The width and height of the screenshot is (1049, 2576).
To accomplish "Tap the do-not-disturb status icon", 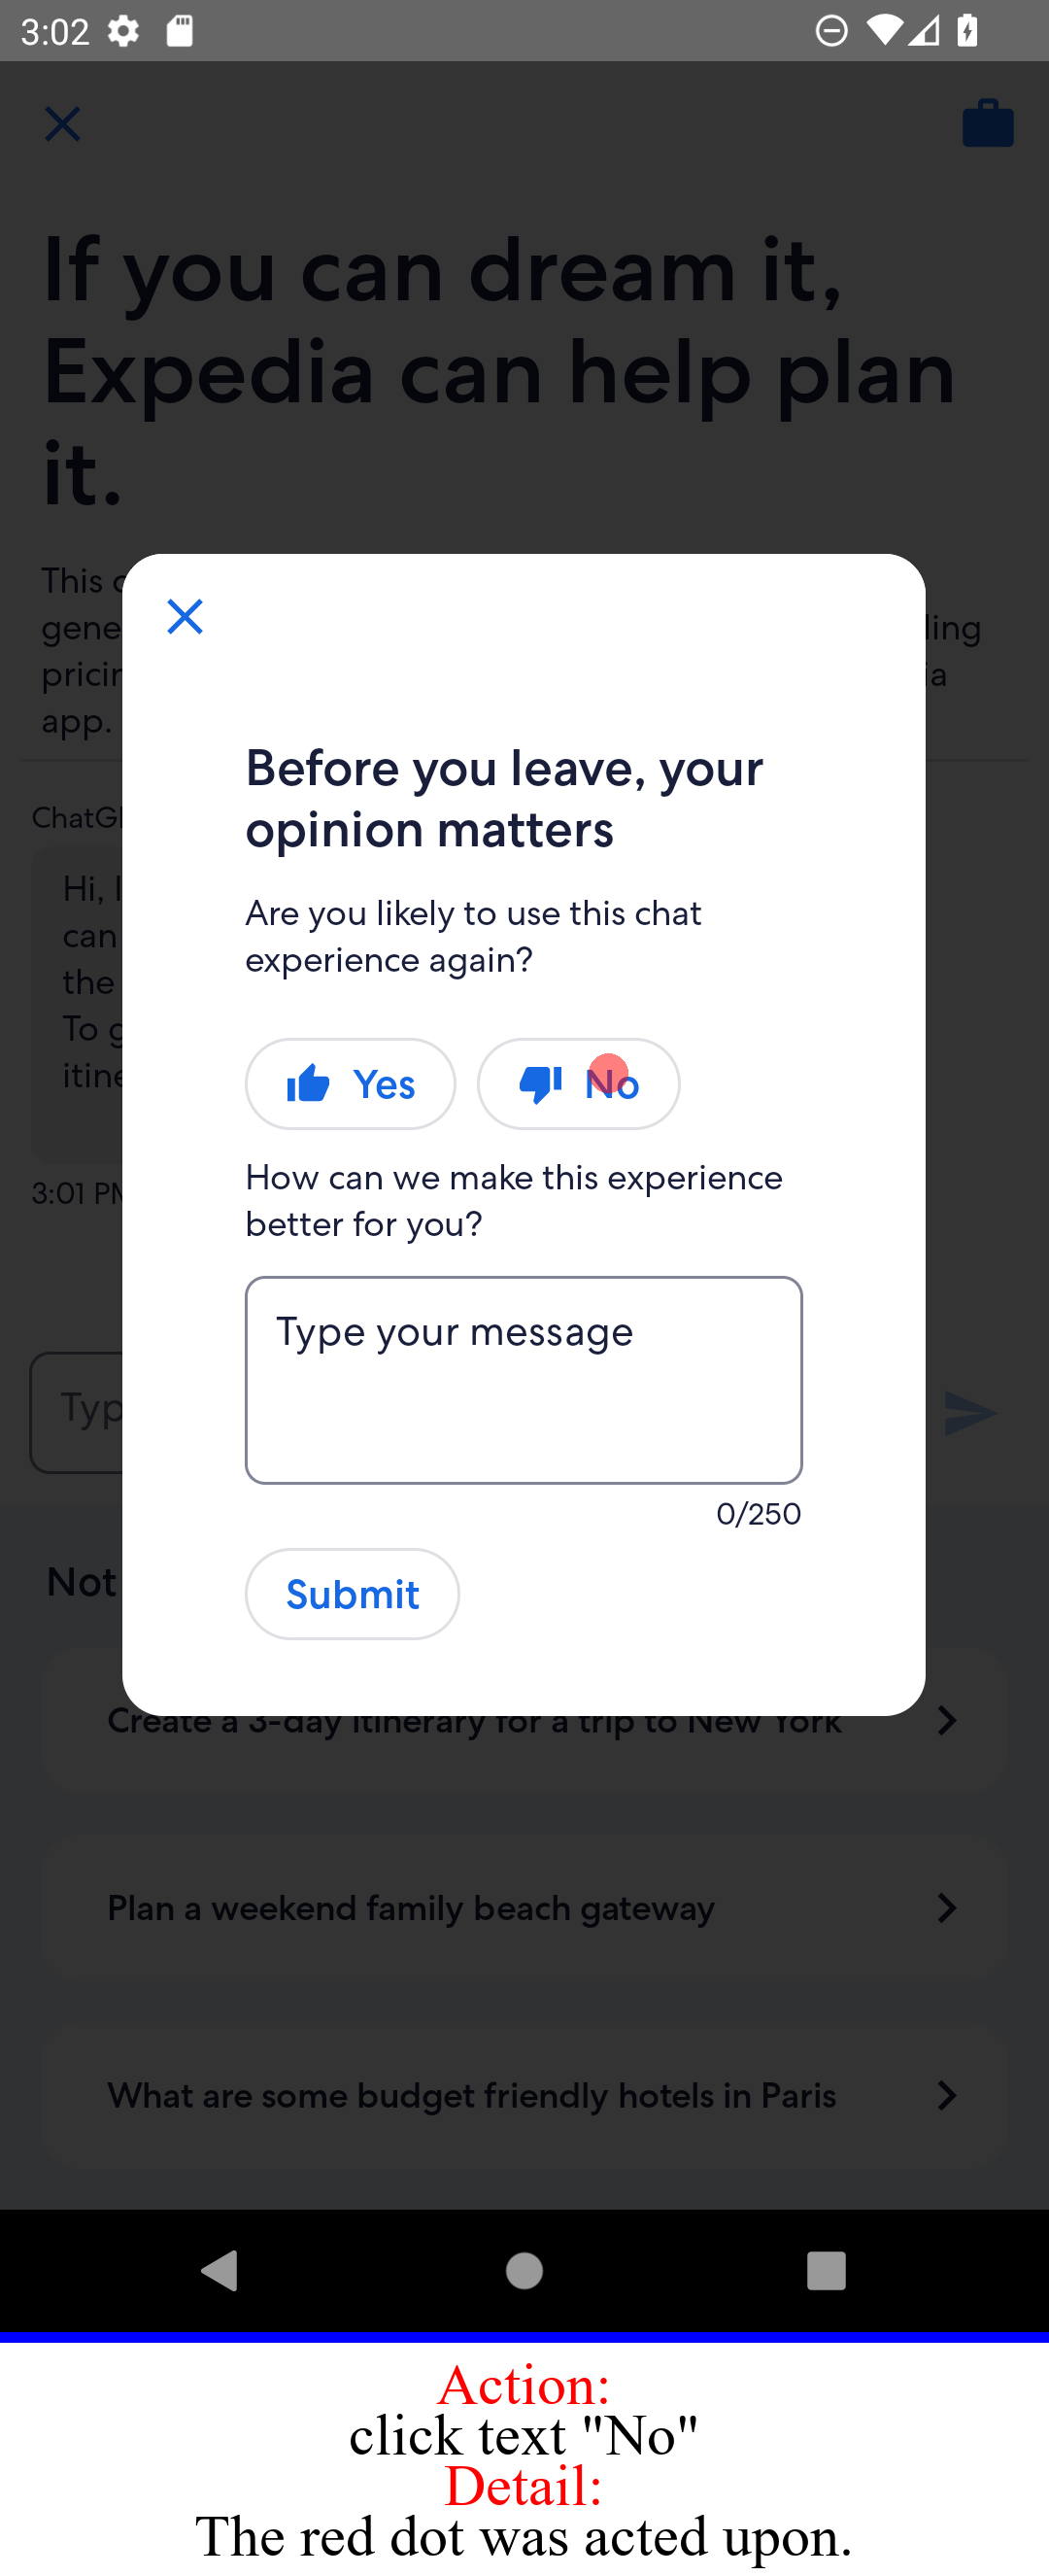I will click(x=831, y=31).
